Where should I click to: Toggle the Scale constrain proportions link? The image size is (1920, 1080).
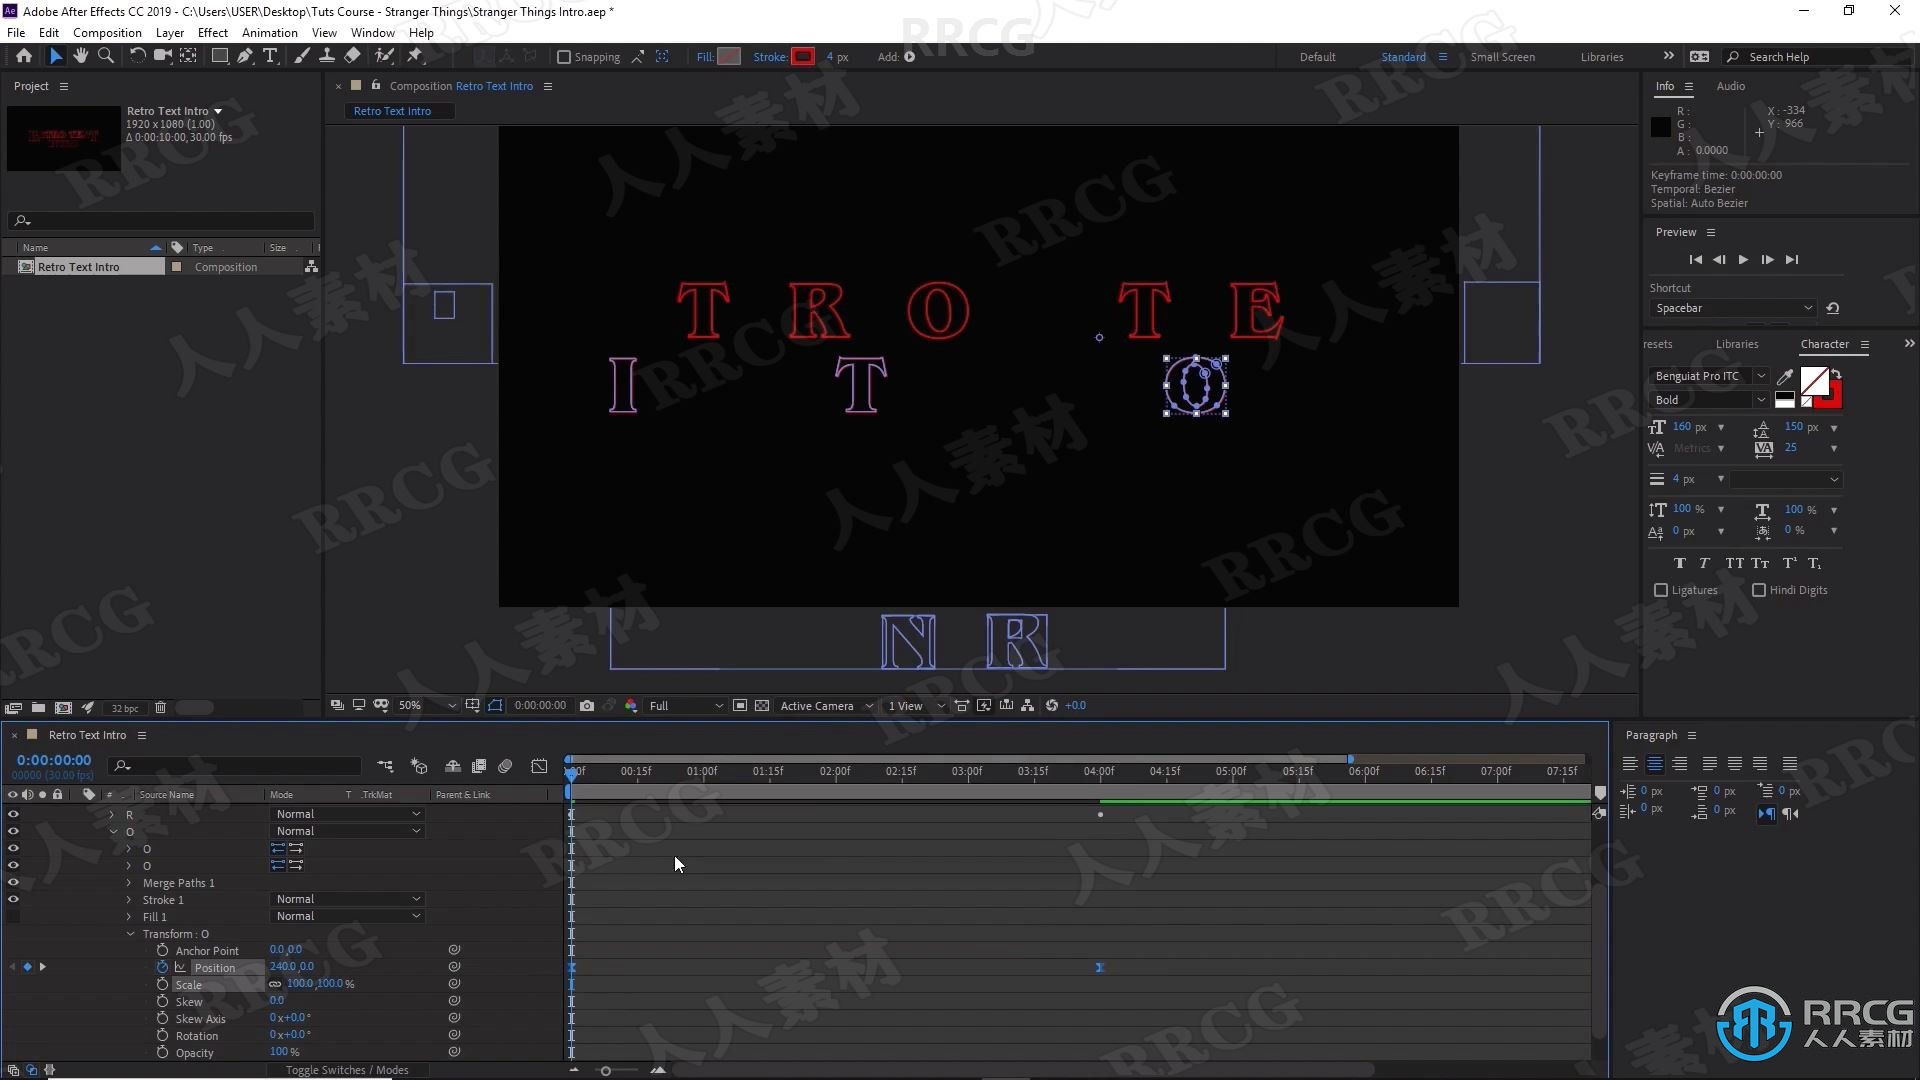(275, 984)
